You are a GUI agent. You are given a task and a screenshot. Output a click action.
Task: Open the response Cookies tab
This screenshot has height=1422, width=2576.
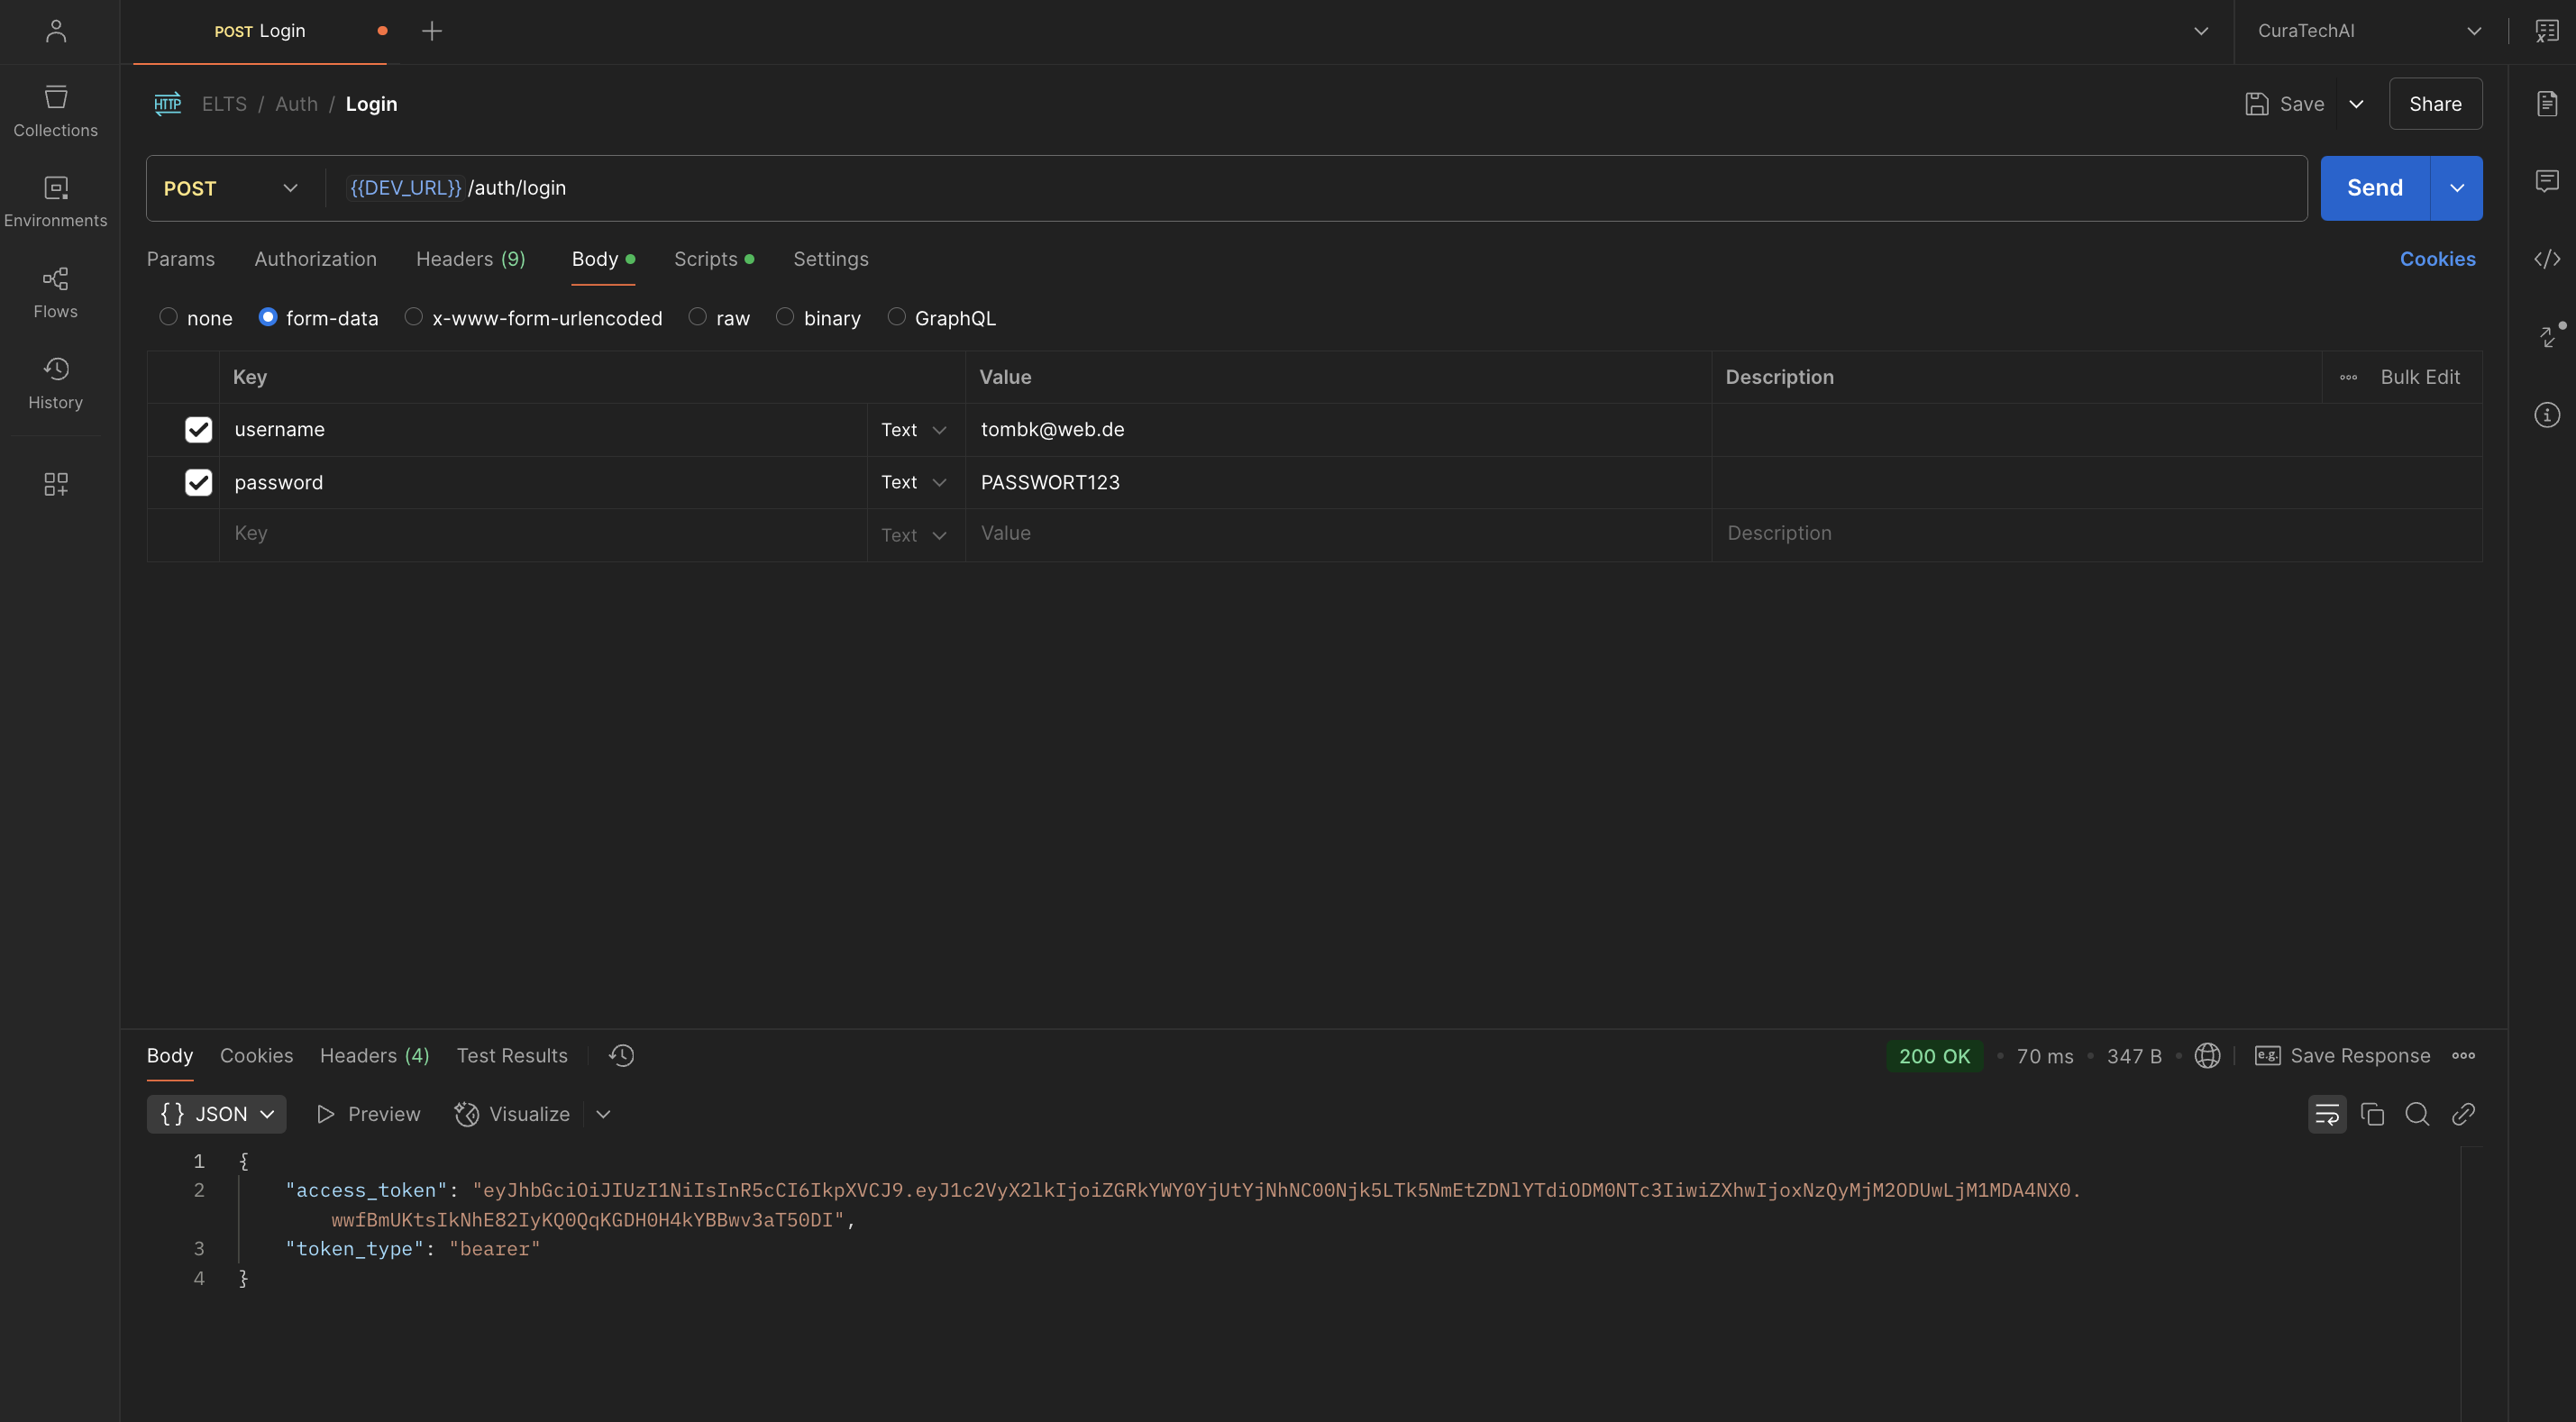tap(257, 1056)
